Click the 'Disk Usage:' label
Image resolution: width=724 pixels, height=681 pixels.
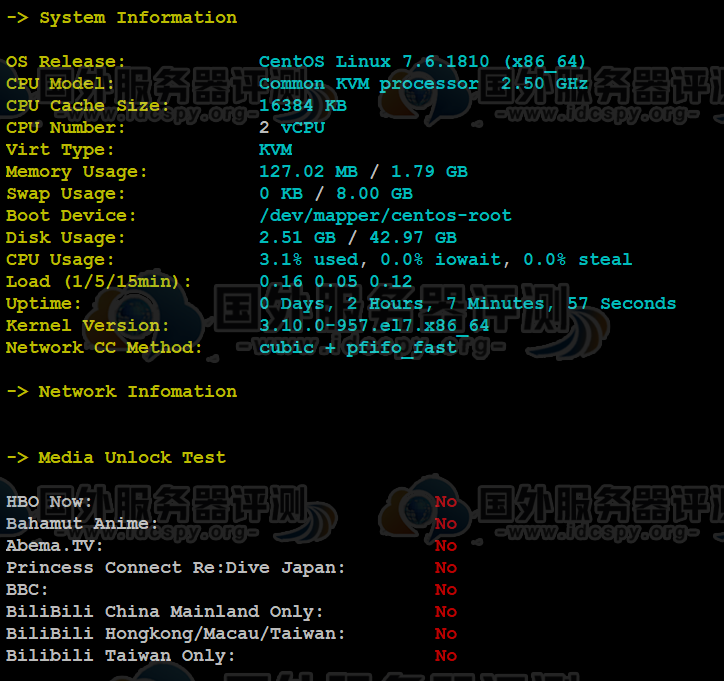pyautogui.click(x=66, y=238)
